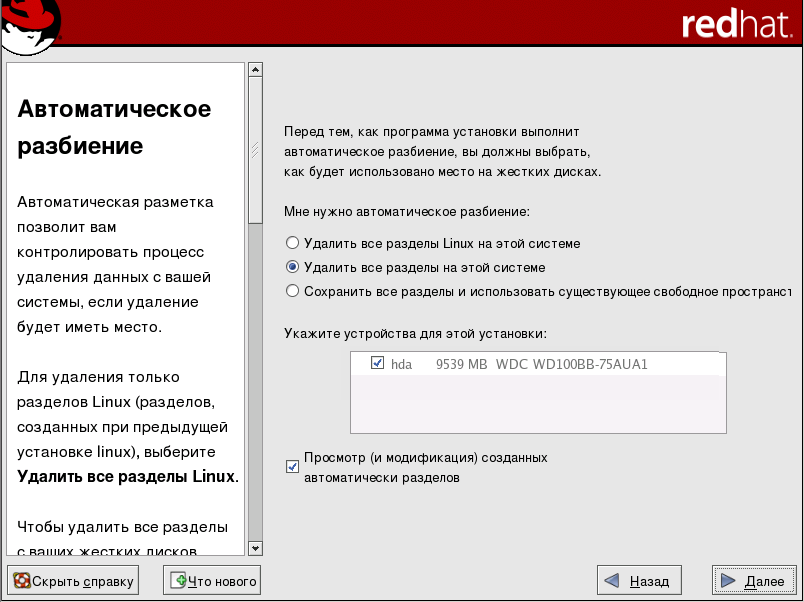Click the redhat wordmark logo in the header
Image resolution: width=804 pixels, height=602 pixels.
[735, 25]
